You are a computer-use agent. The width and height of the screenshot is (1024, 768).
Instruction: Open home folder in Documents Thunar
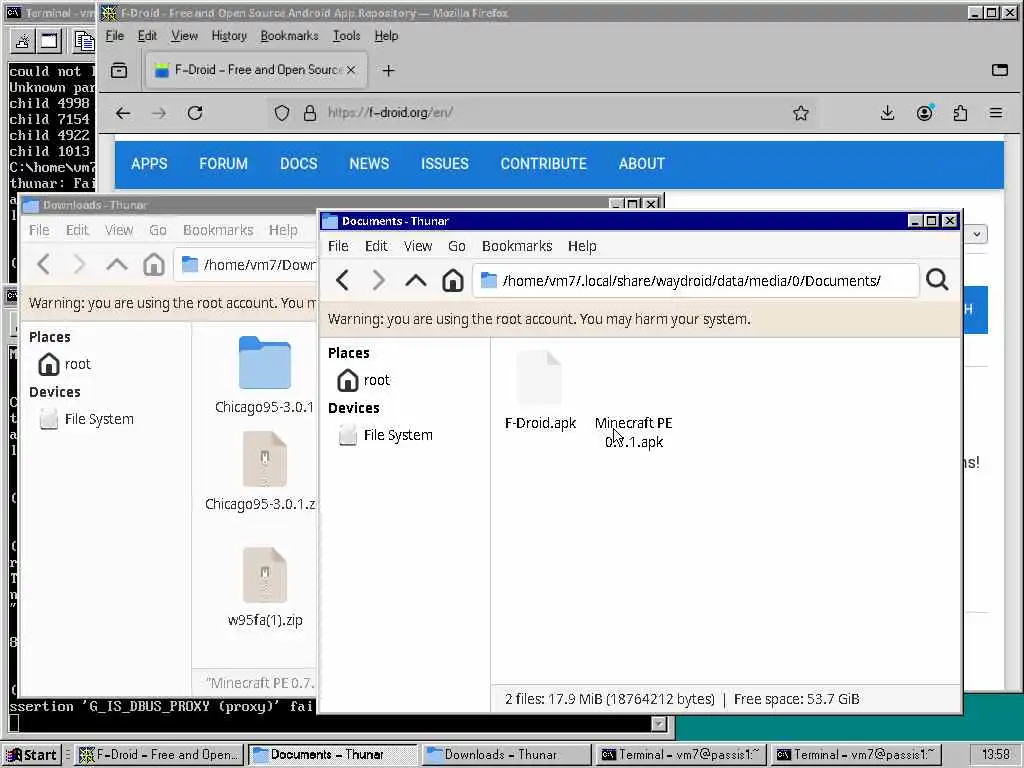coord(452,281)
